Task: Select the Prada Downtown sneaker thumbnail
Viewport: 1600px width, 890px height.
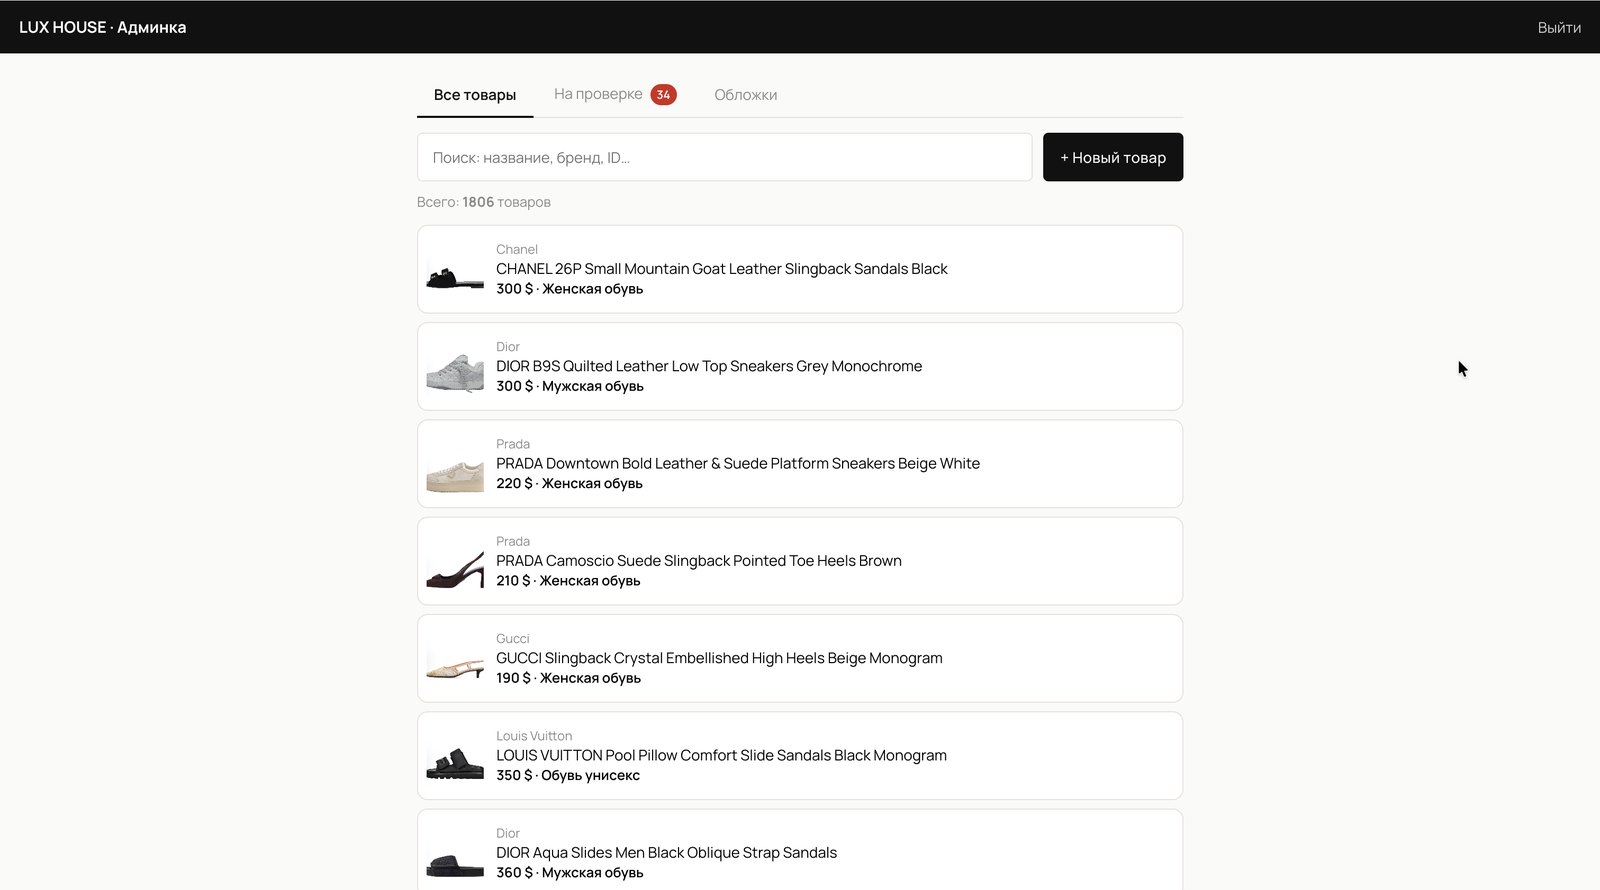Action: point(455,464)
